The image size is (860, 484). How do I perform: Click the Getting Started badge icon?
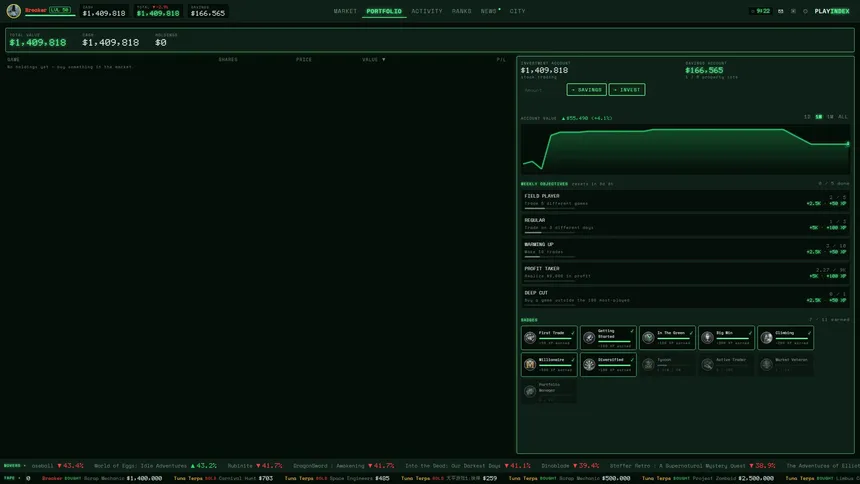click(589, 337)
